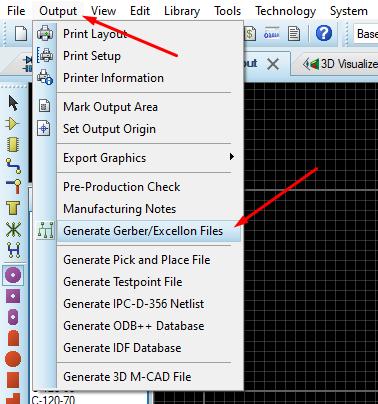Open the Output menu

(x=58, y=11)
